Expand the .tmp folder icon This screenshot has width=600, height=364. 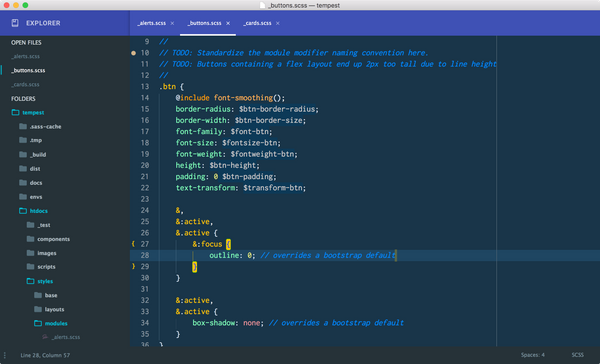point(23,140)
